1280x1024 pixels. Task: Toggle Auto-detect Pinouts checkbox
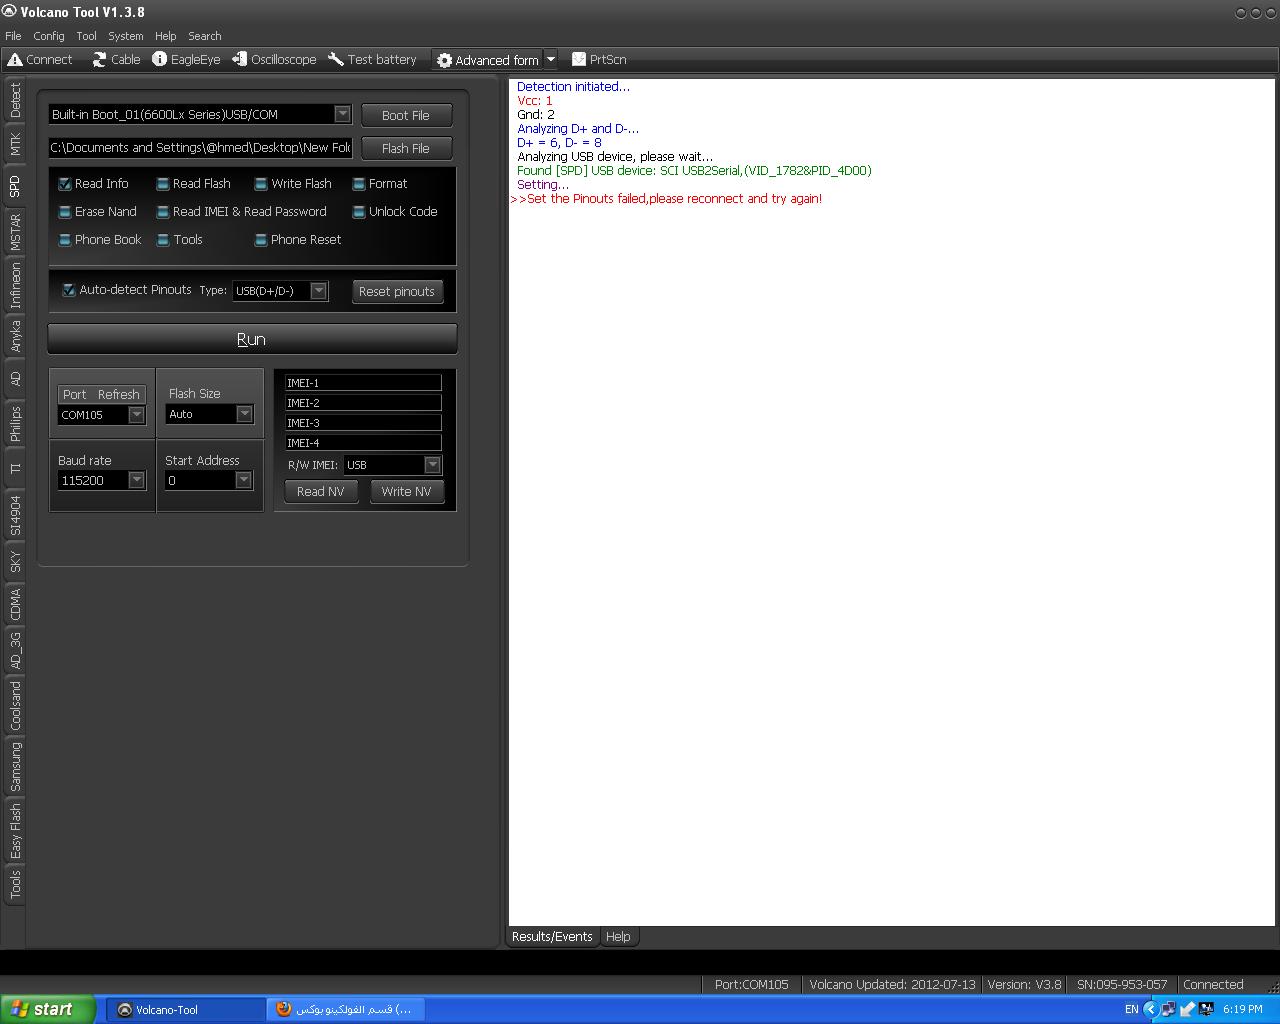(x=69, y=290)
